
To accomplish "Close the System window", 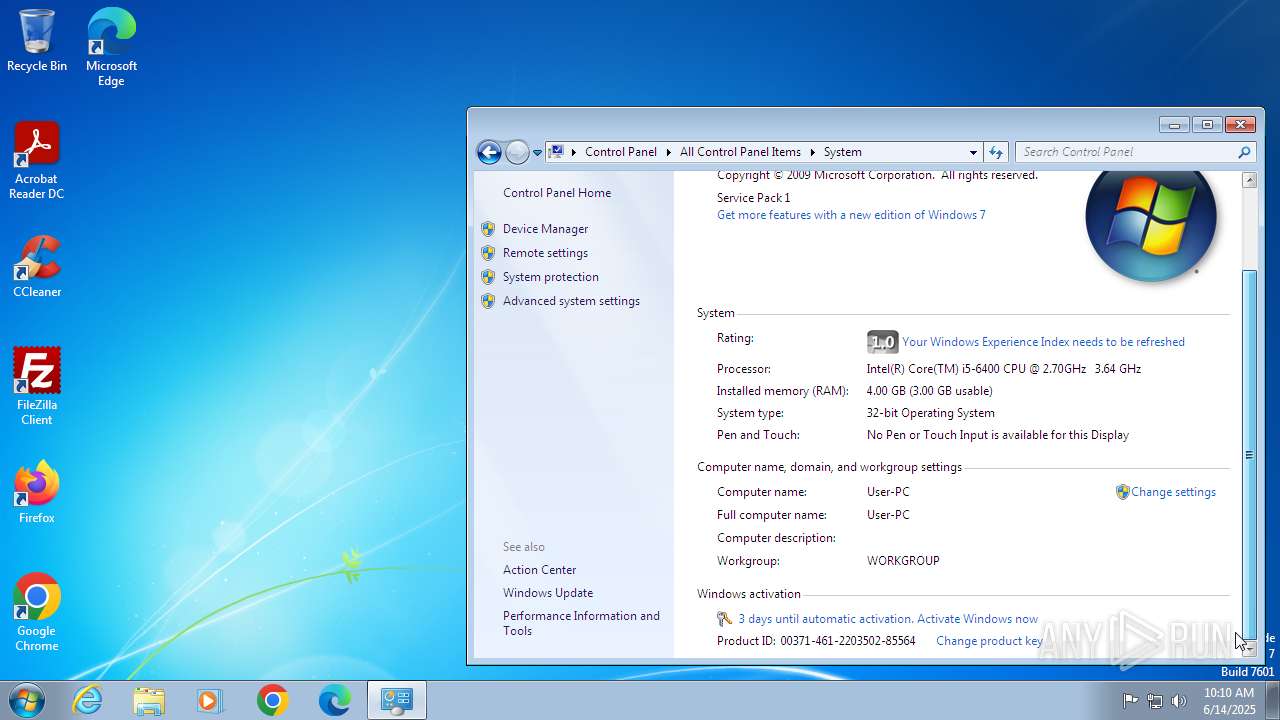I will [1240, 125].
